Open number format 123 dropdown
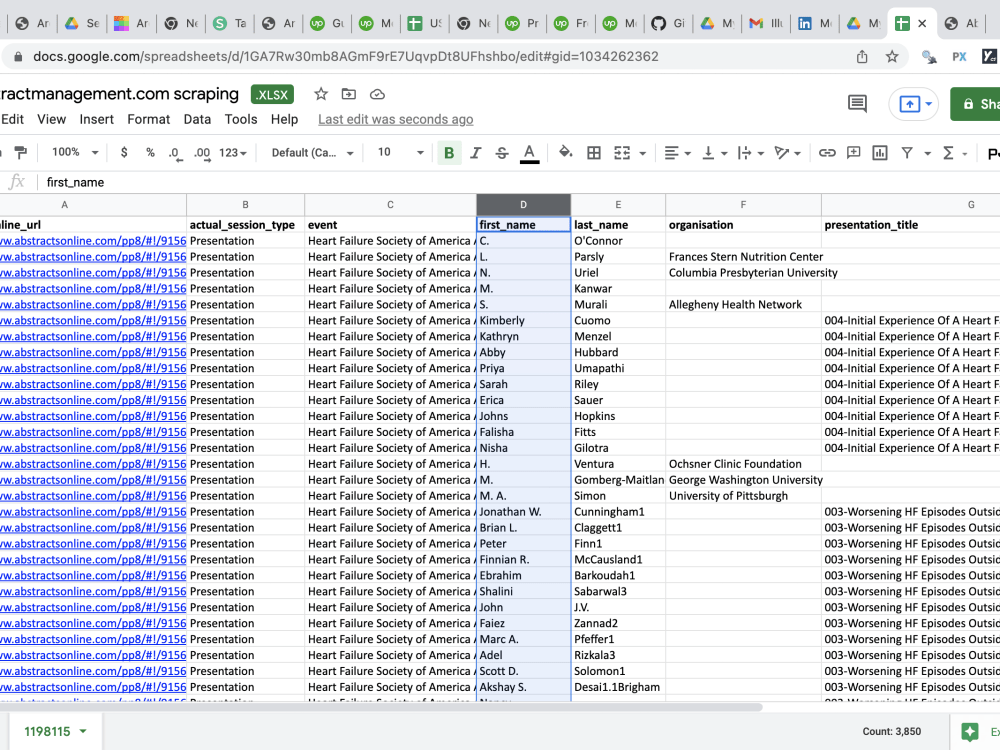The height and width of the screenshot is (750, 1000). tap(233, 153)
